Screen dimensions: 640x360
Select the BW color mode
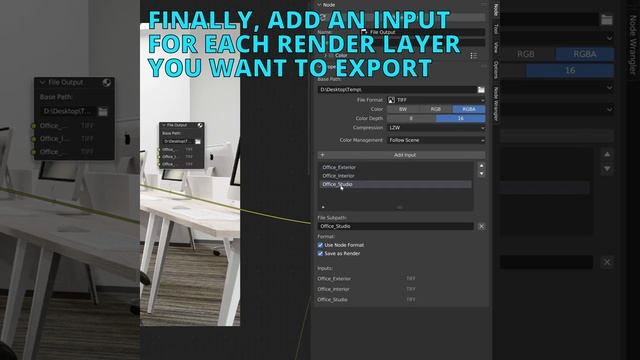403,109
